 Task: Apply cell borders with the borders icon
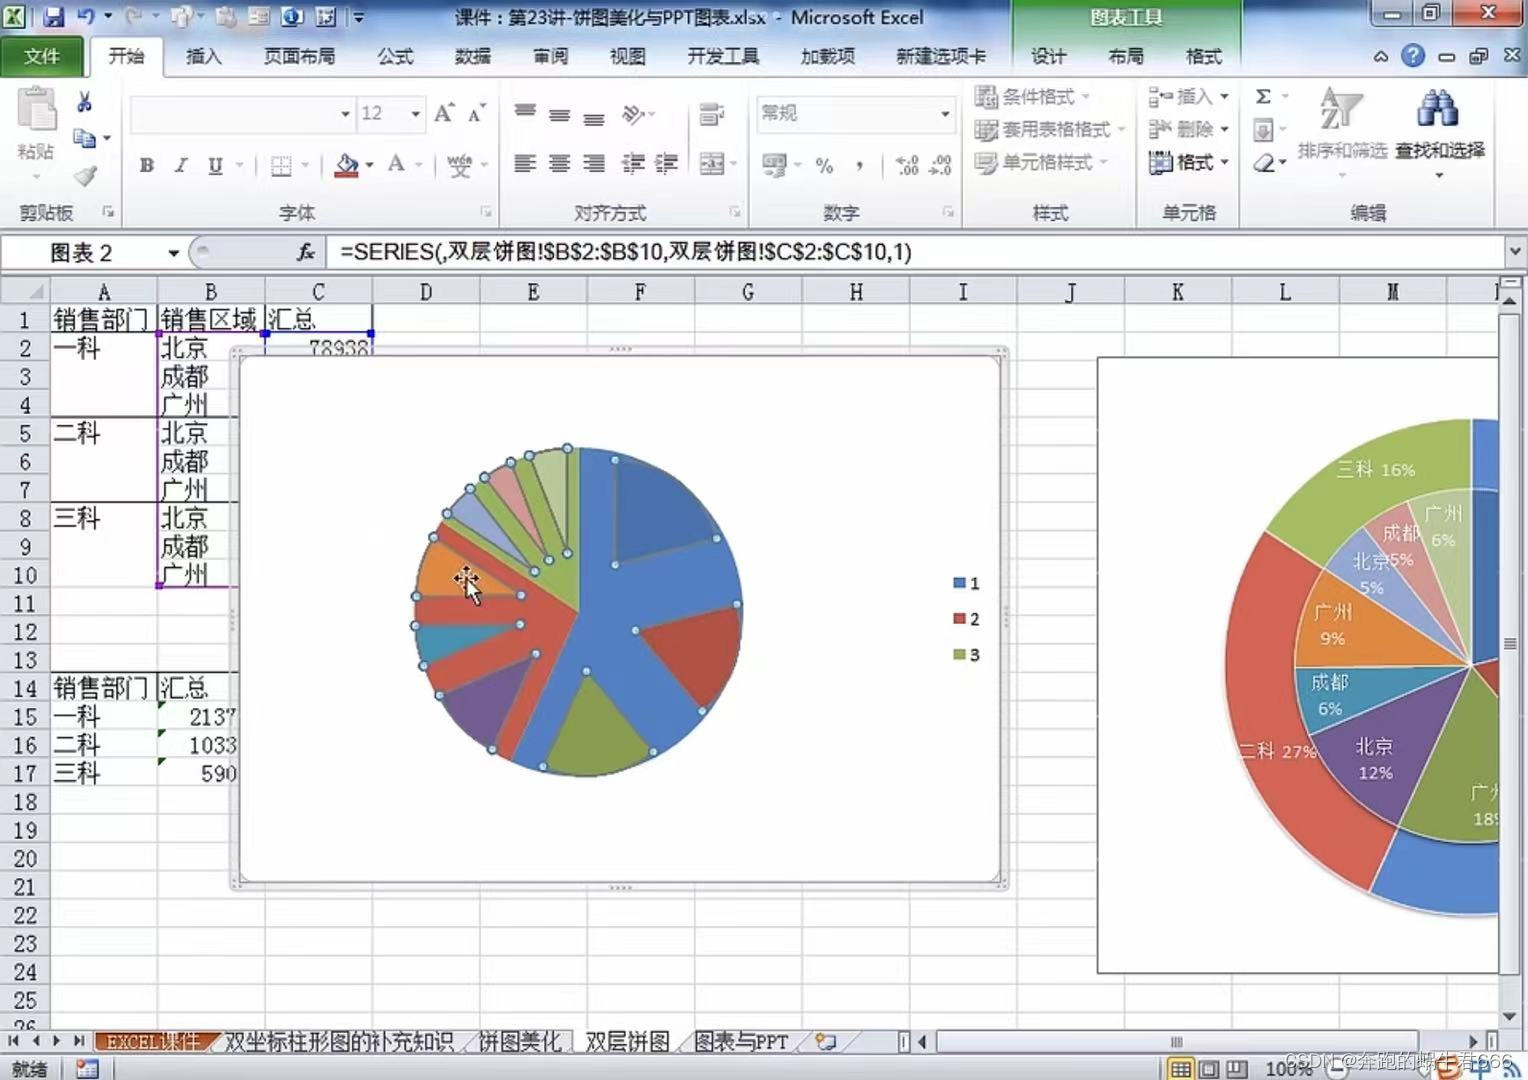click(x=281, y=166)
